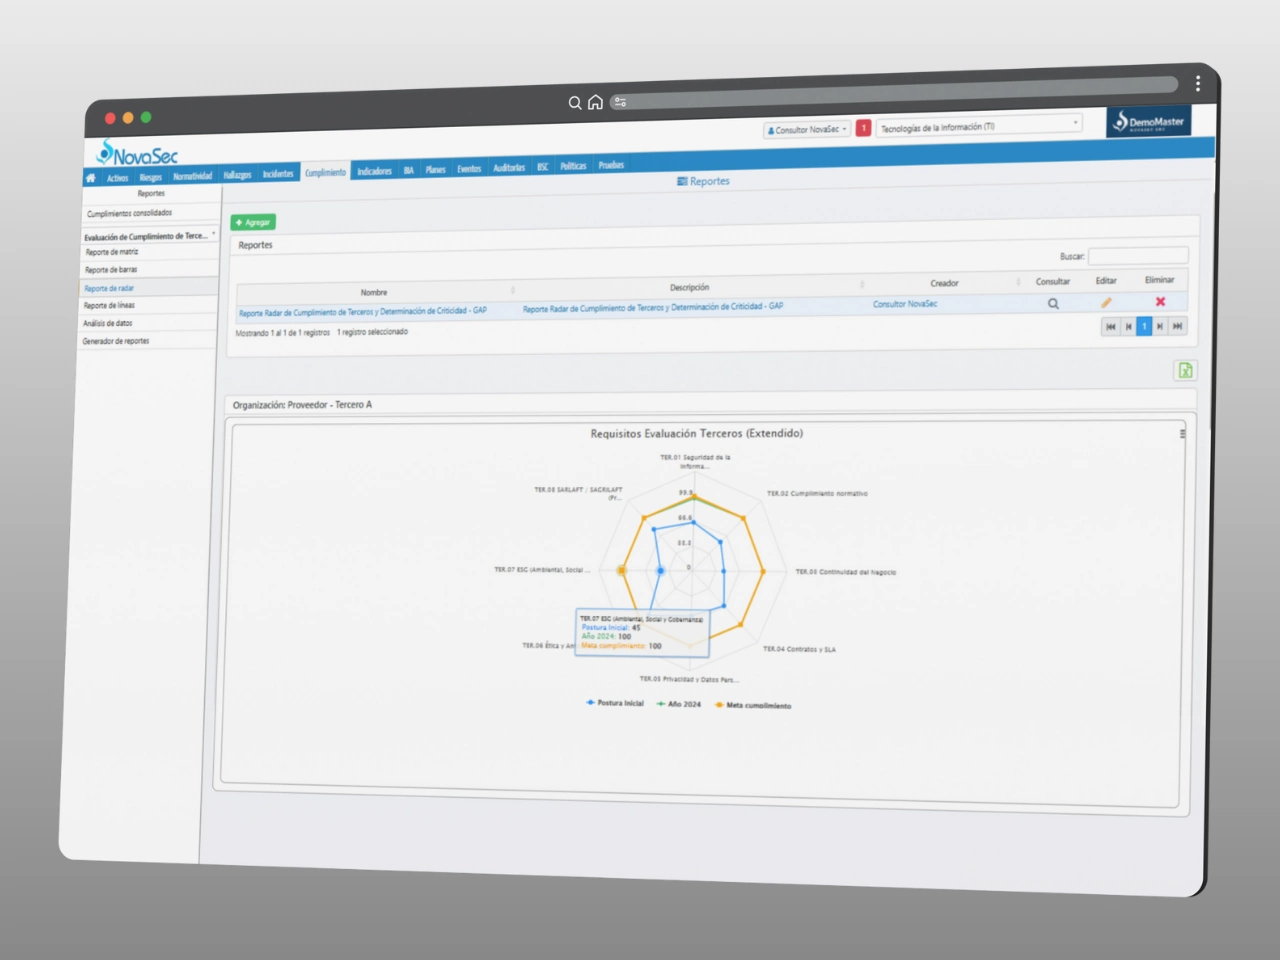Click the red notification badge showing 1
This screenshot has width=1280, height=960.
863,128
